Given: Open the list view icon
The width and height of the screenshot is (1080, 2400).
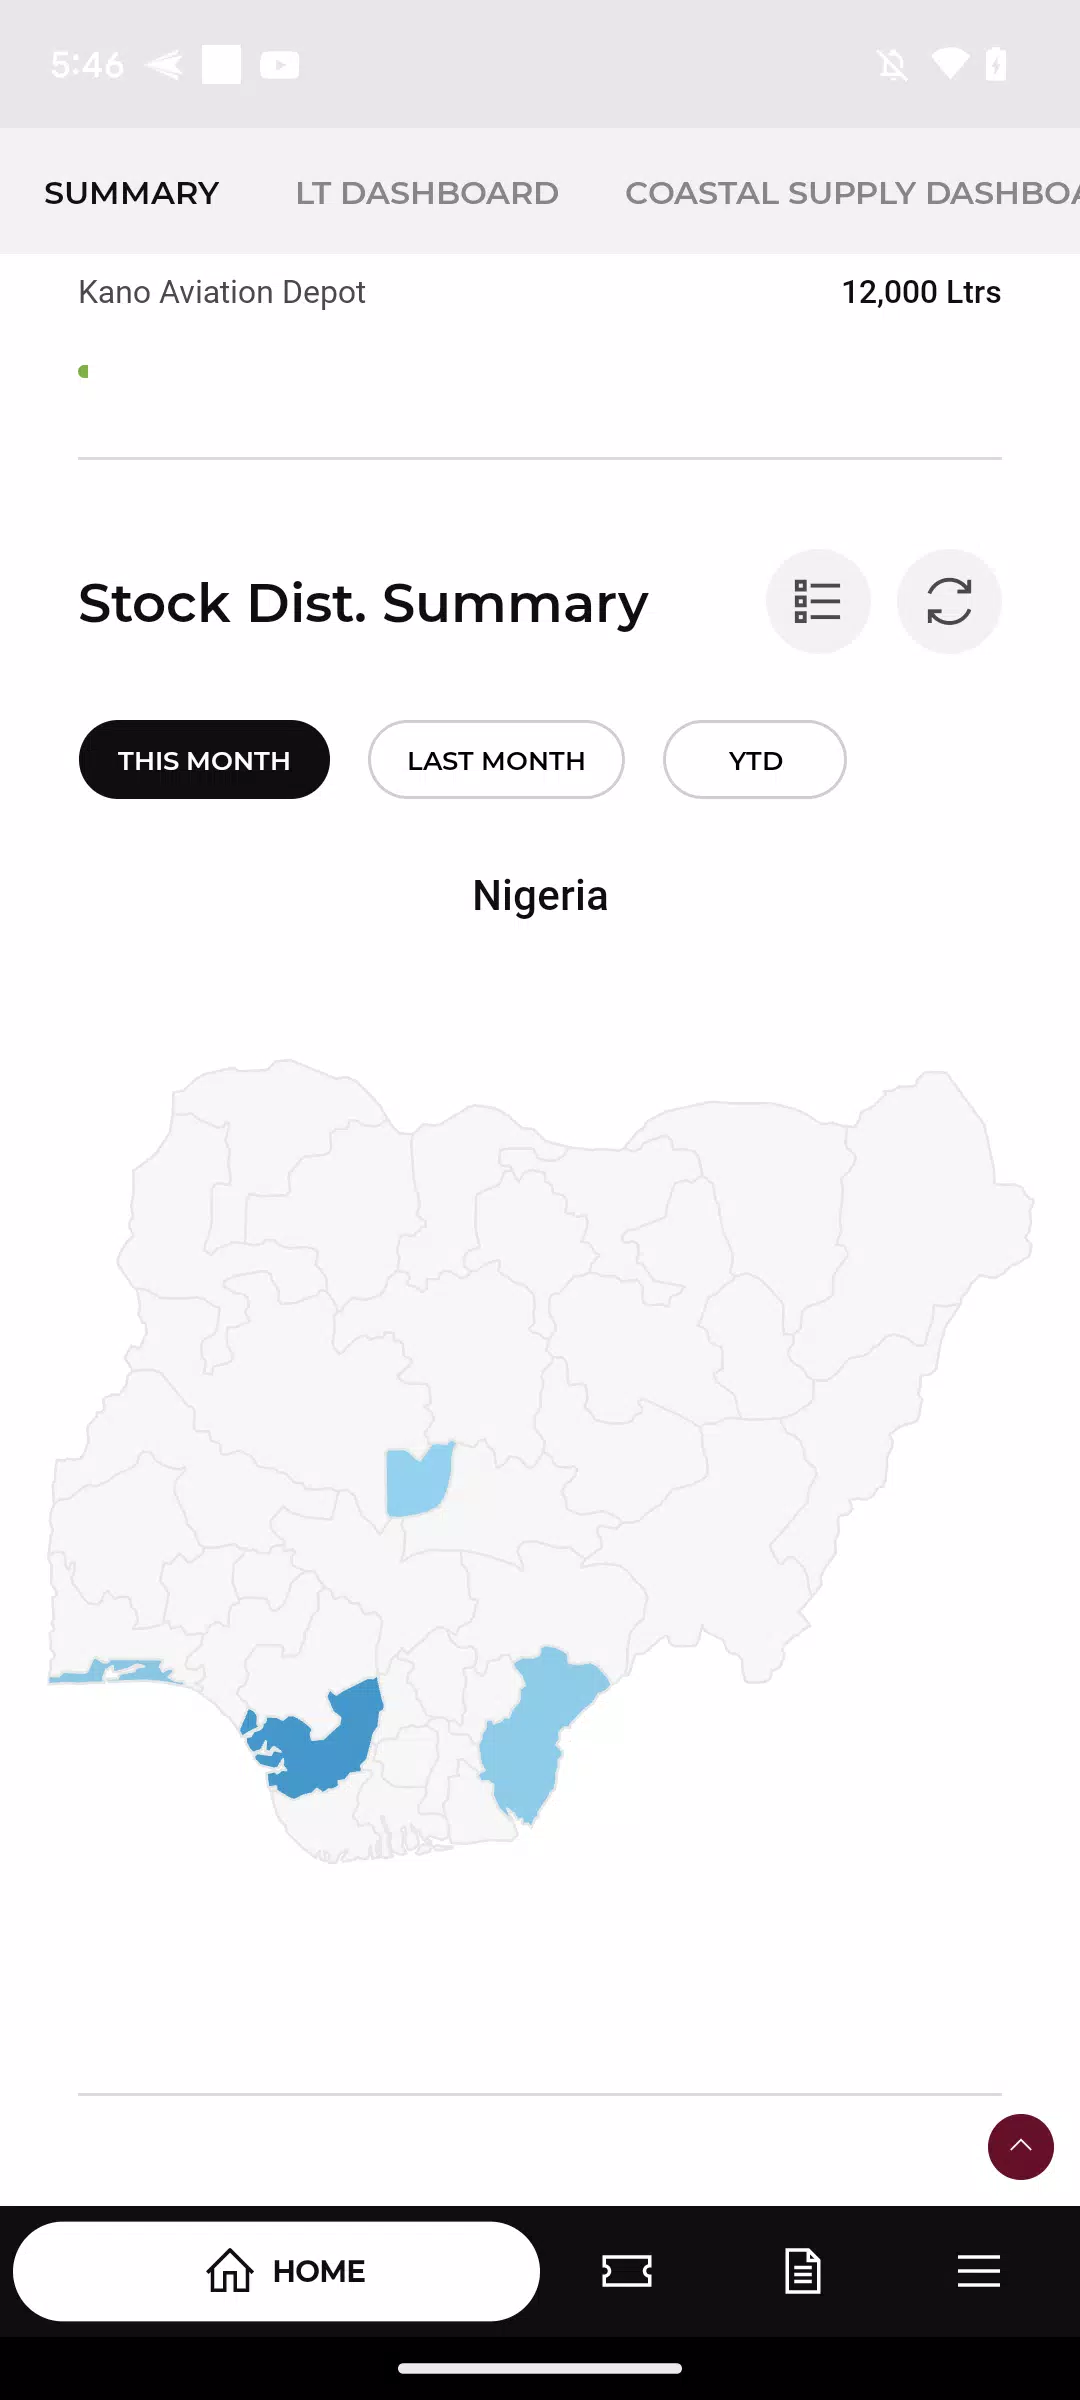Looking at the screenshot, I should pos(818,601).
